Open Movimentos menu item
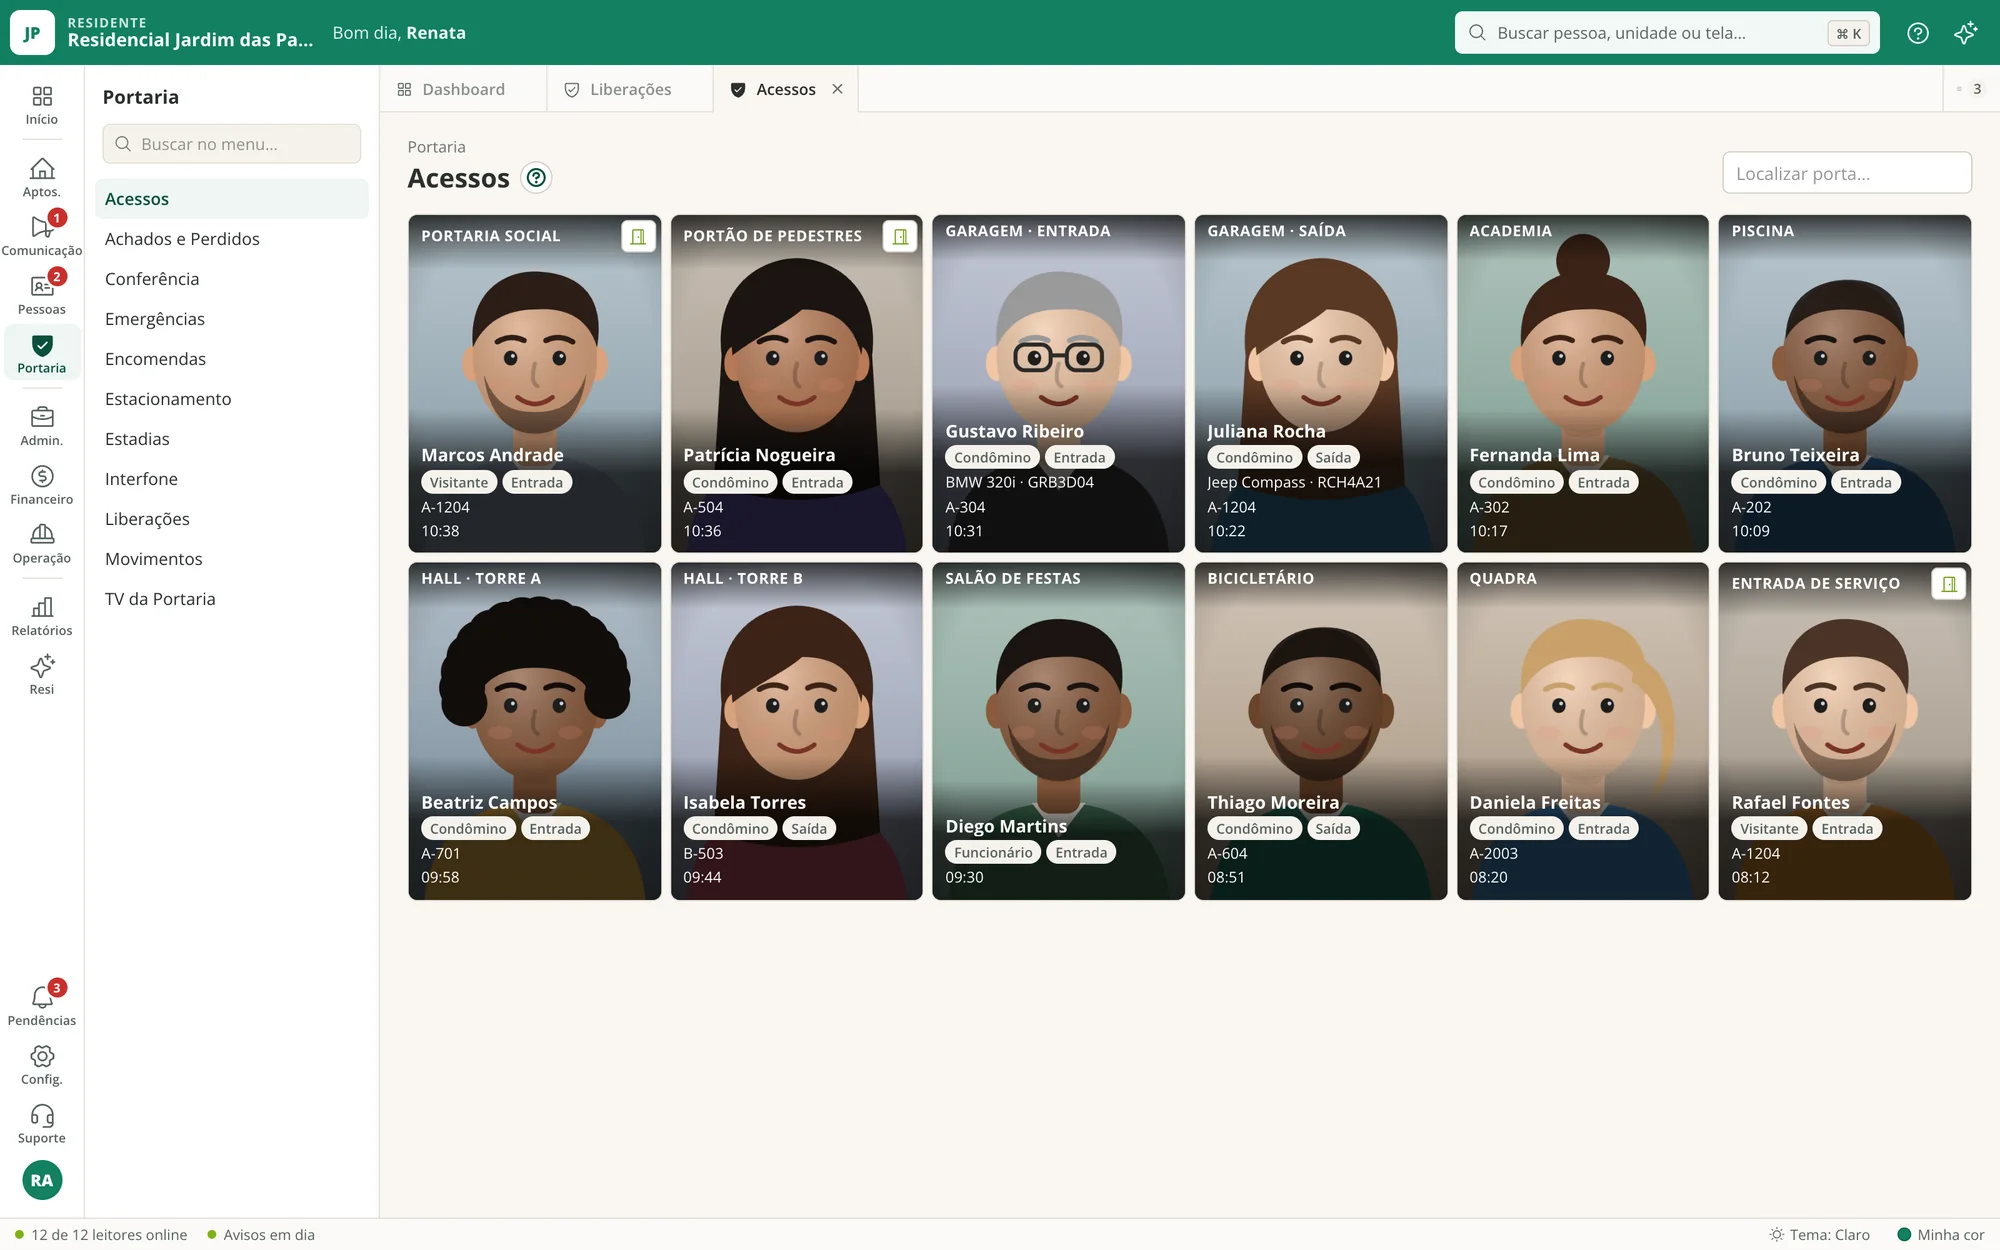 [232, 559]
